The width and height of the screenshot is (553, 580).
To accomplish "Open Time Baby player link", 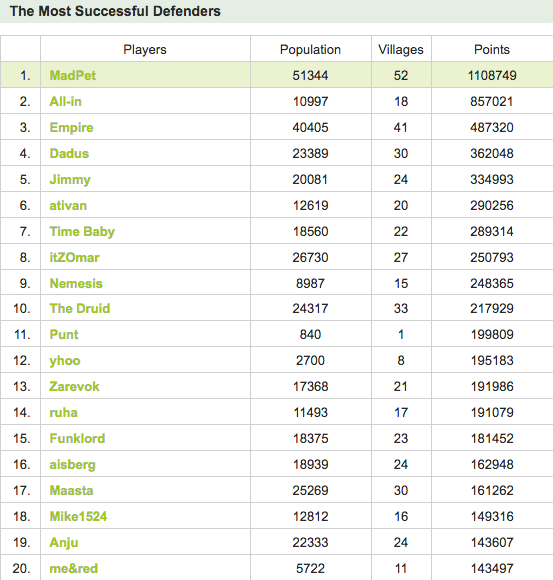I will pos(82,232).
